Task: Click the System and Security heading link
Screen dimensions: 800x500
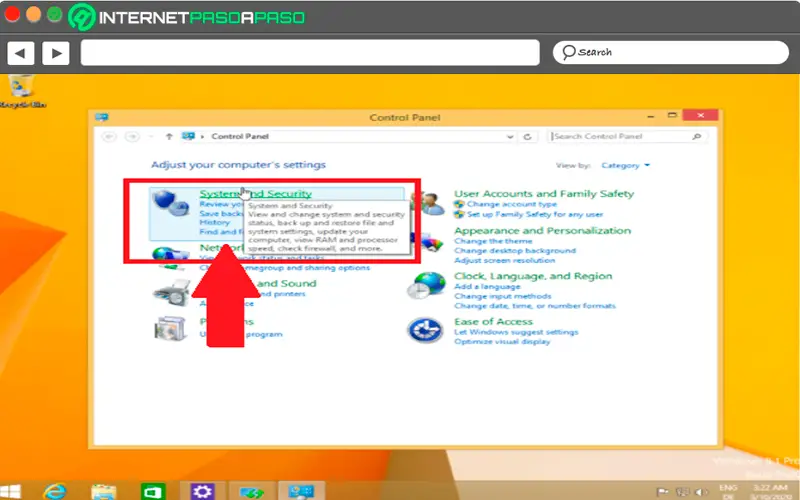Action: click(255, 193)
